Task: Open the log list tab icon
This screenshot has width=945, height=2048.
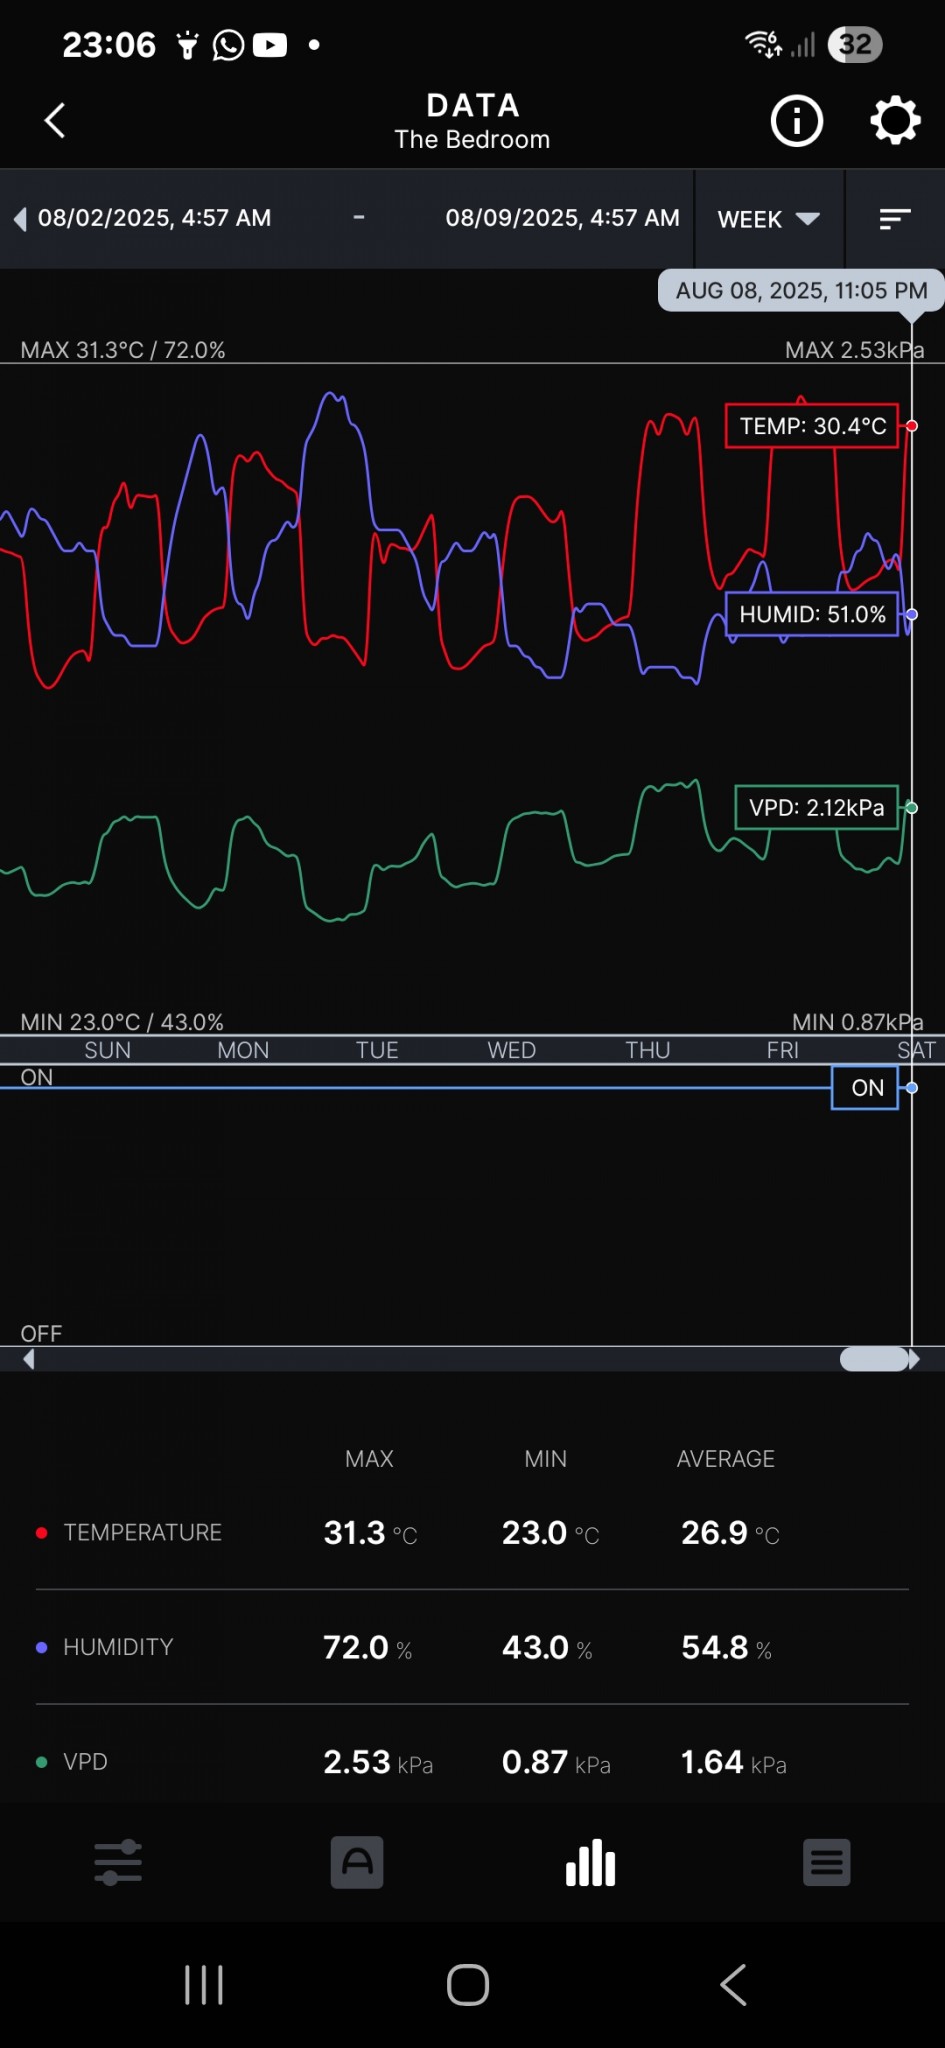Action: (826, 1863)
